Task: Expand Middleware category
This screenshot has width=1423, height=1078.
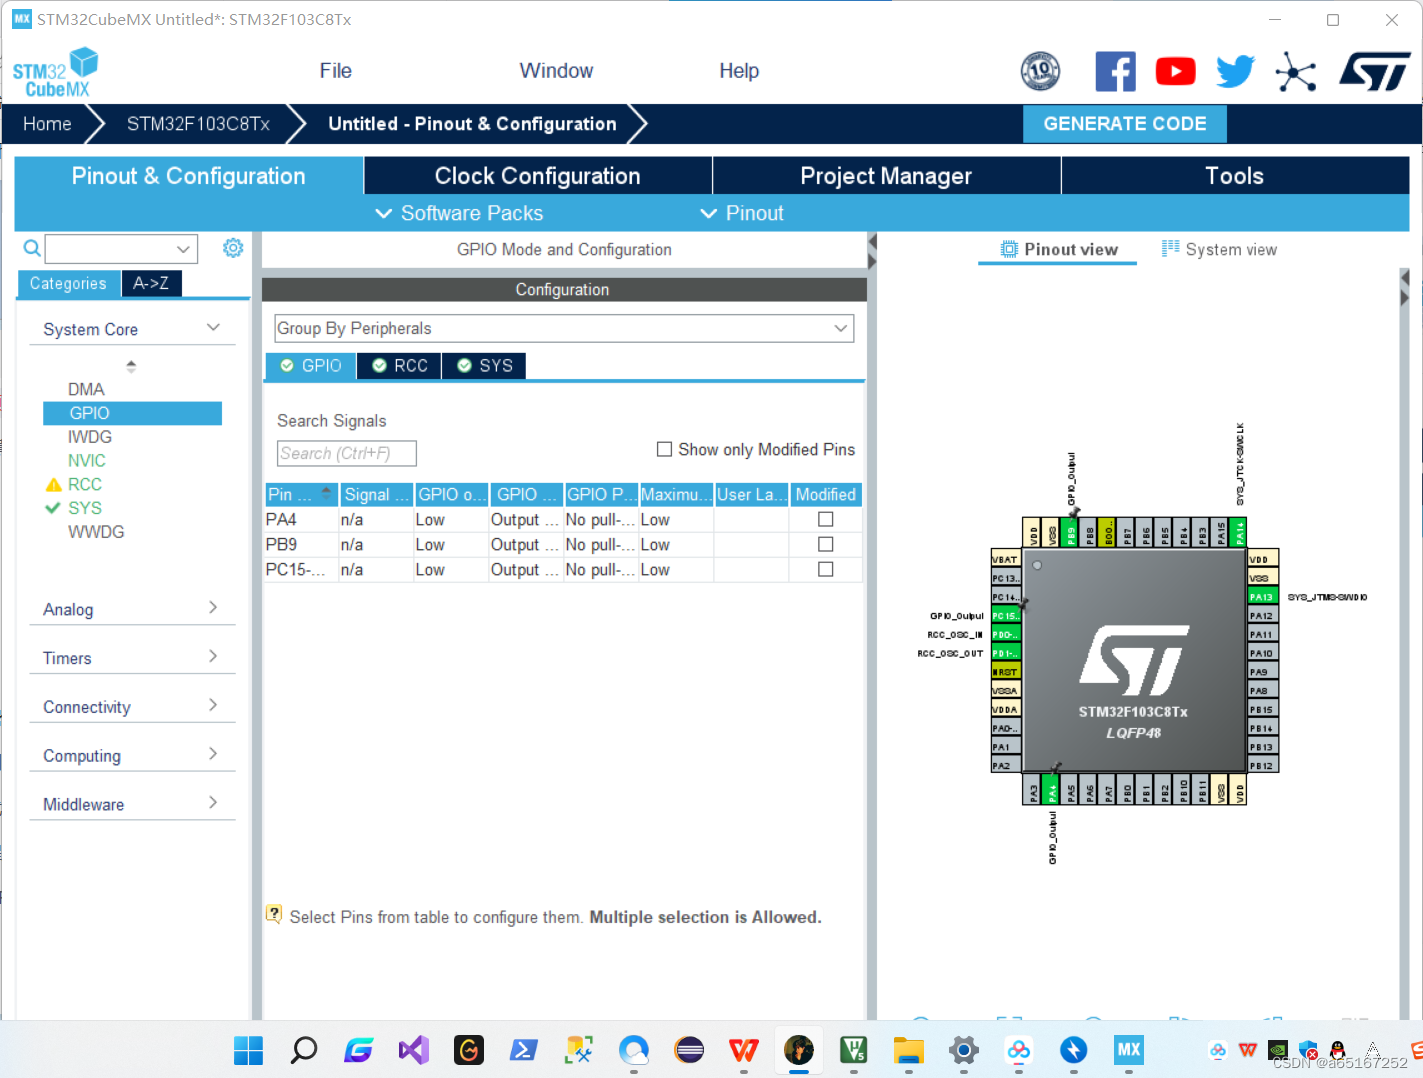Action: (x=213, y=803)
